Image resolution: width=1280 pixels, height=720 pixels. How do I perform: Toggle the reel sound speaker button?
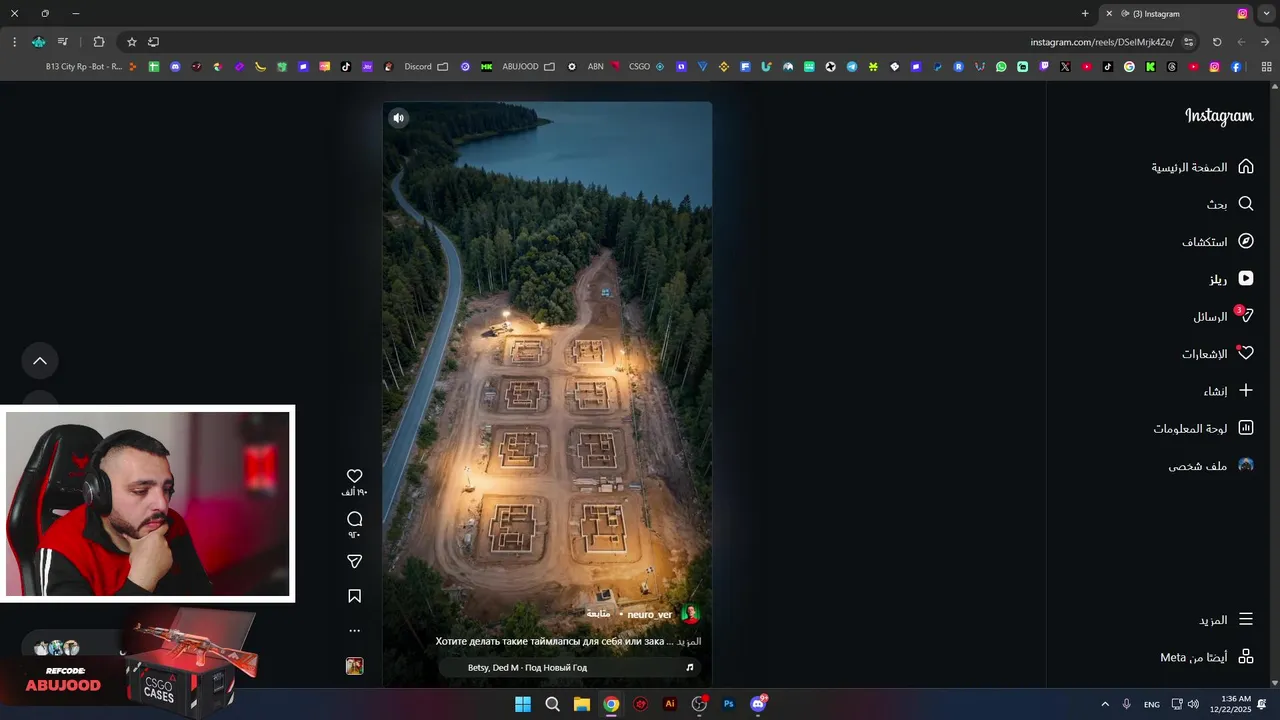(x=398, y=118)
